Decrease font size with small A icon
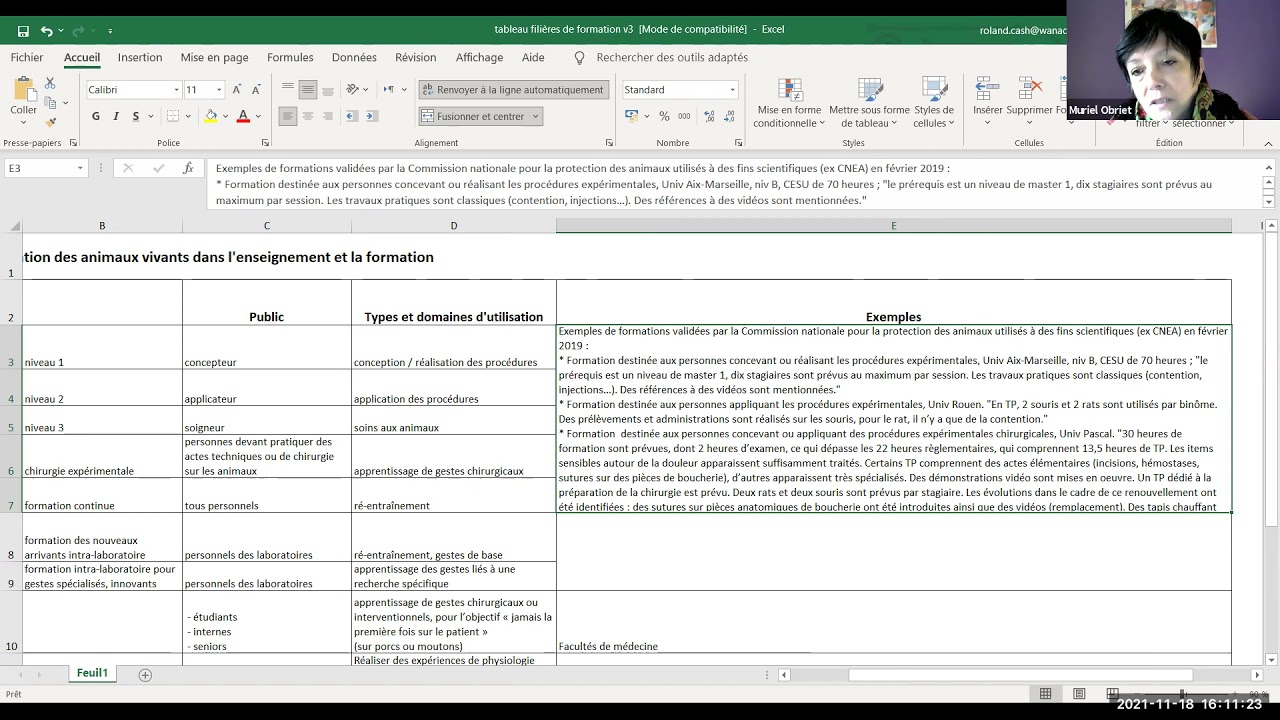This screenshot has width=1280, height=720. coord(258,90)
